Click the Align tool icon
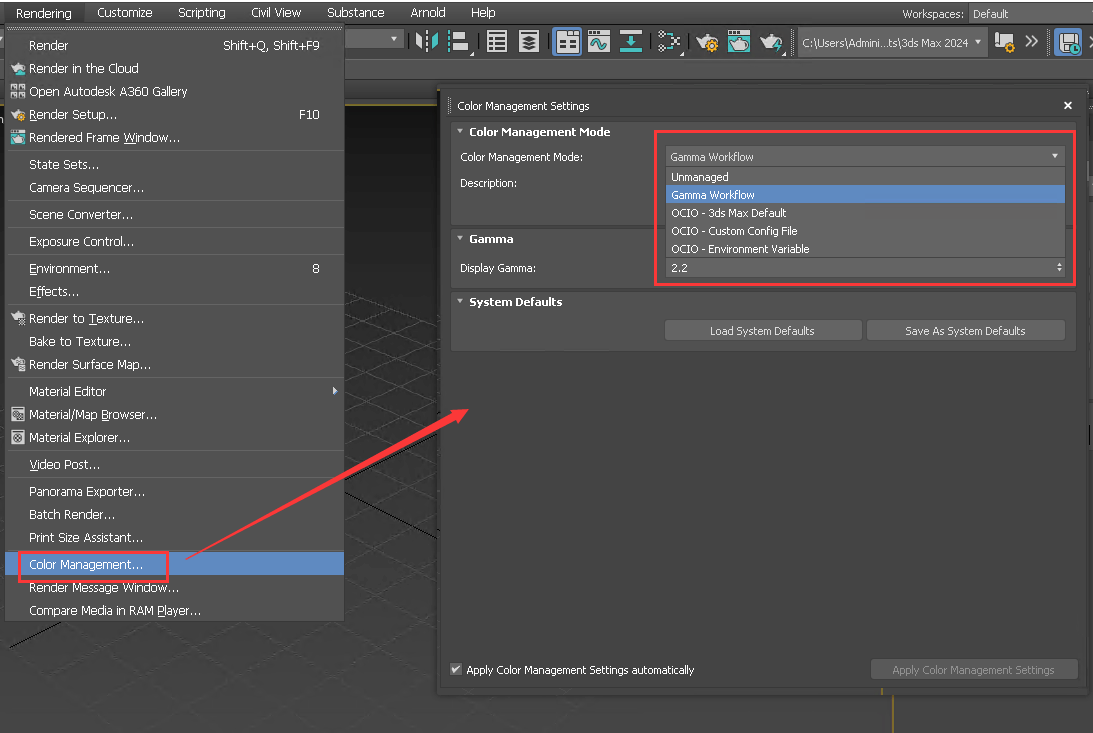Image resolution: width=1093 pixels, height=733 pixels. 460,41
